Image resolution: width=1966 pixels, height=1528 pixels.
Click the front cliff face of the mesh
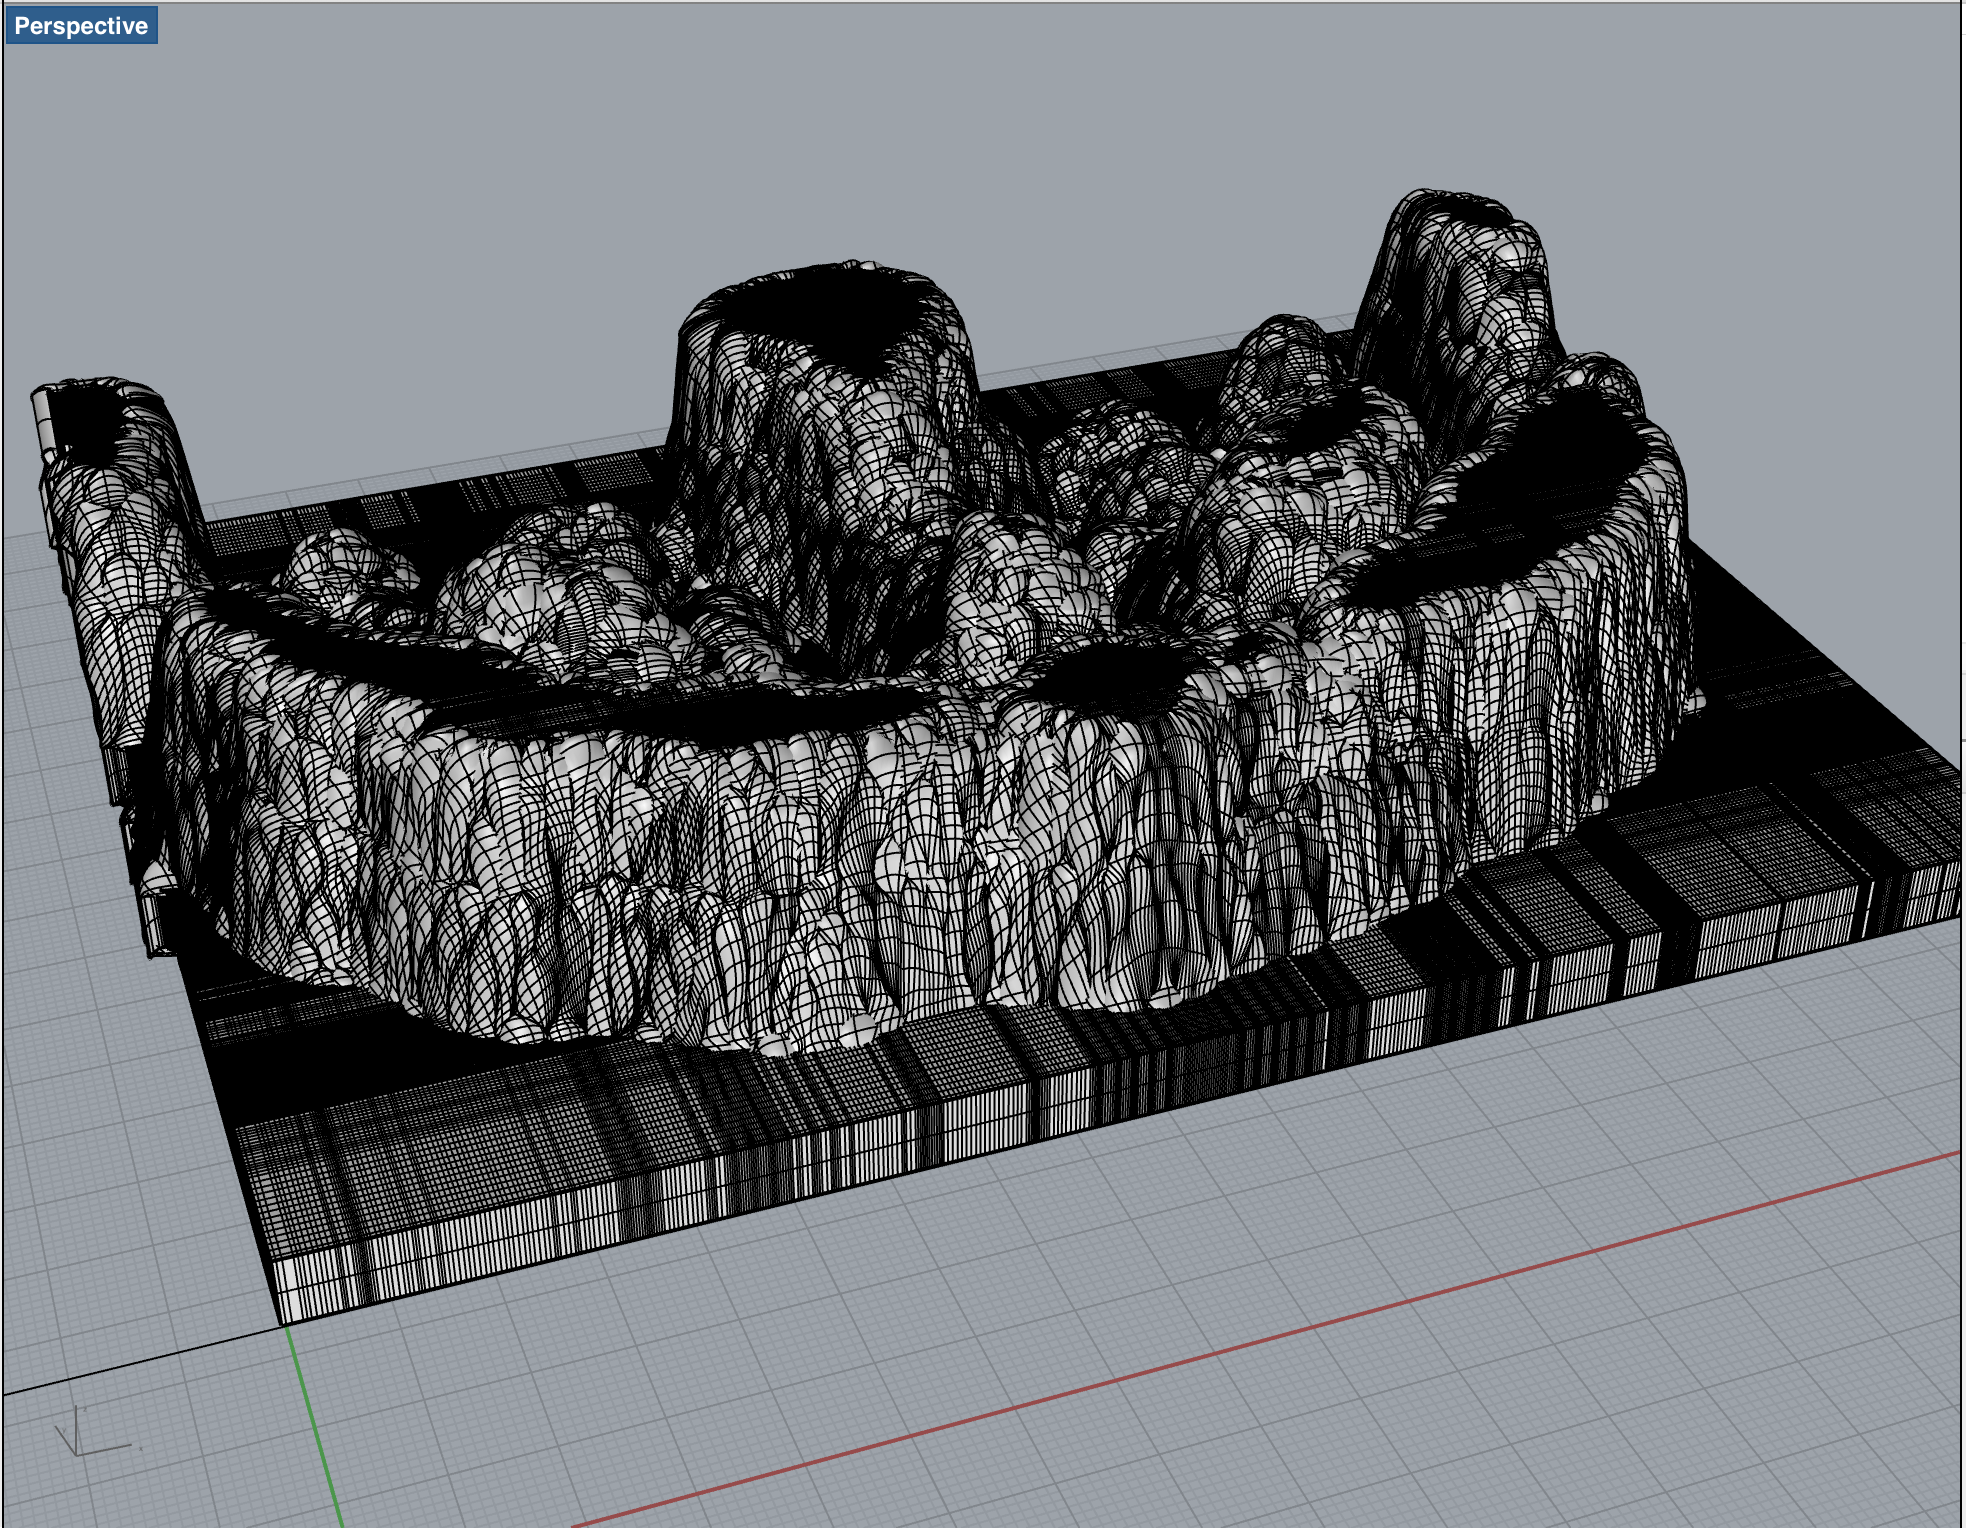[800, 860]
